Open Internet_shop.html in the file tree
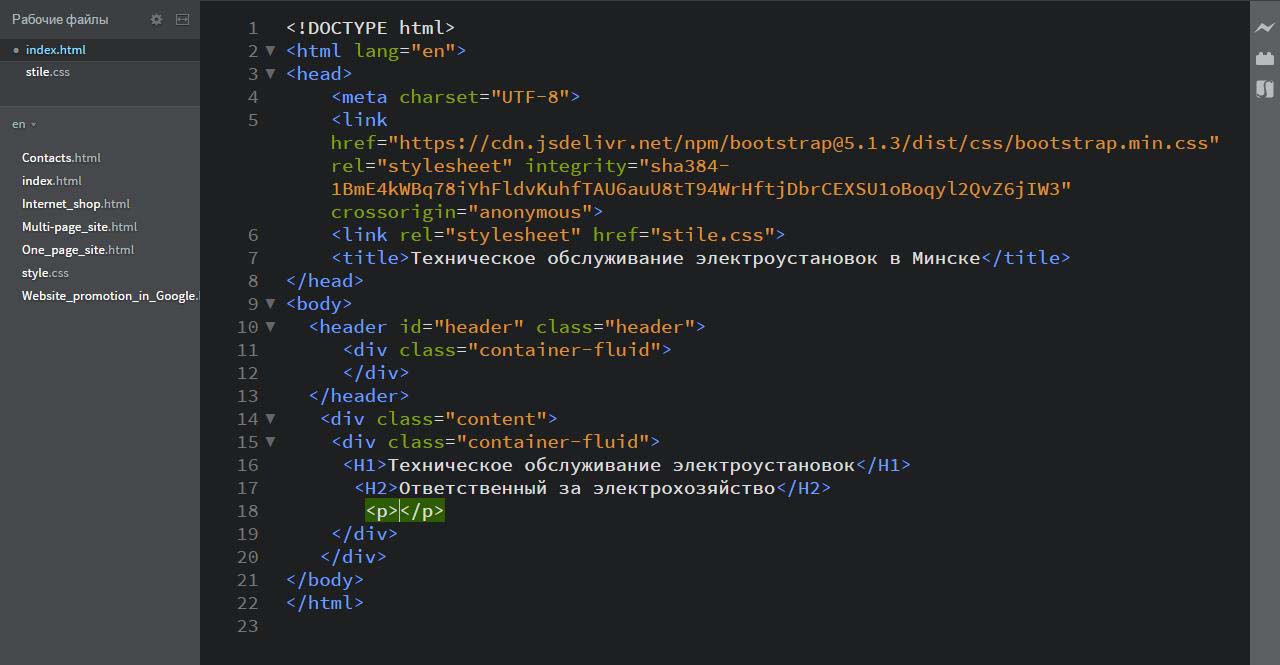Screen dimensions: 1280x665 click(76, 204)
